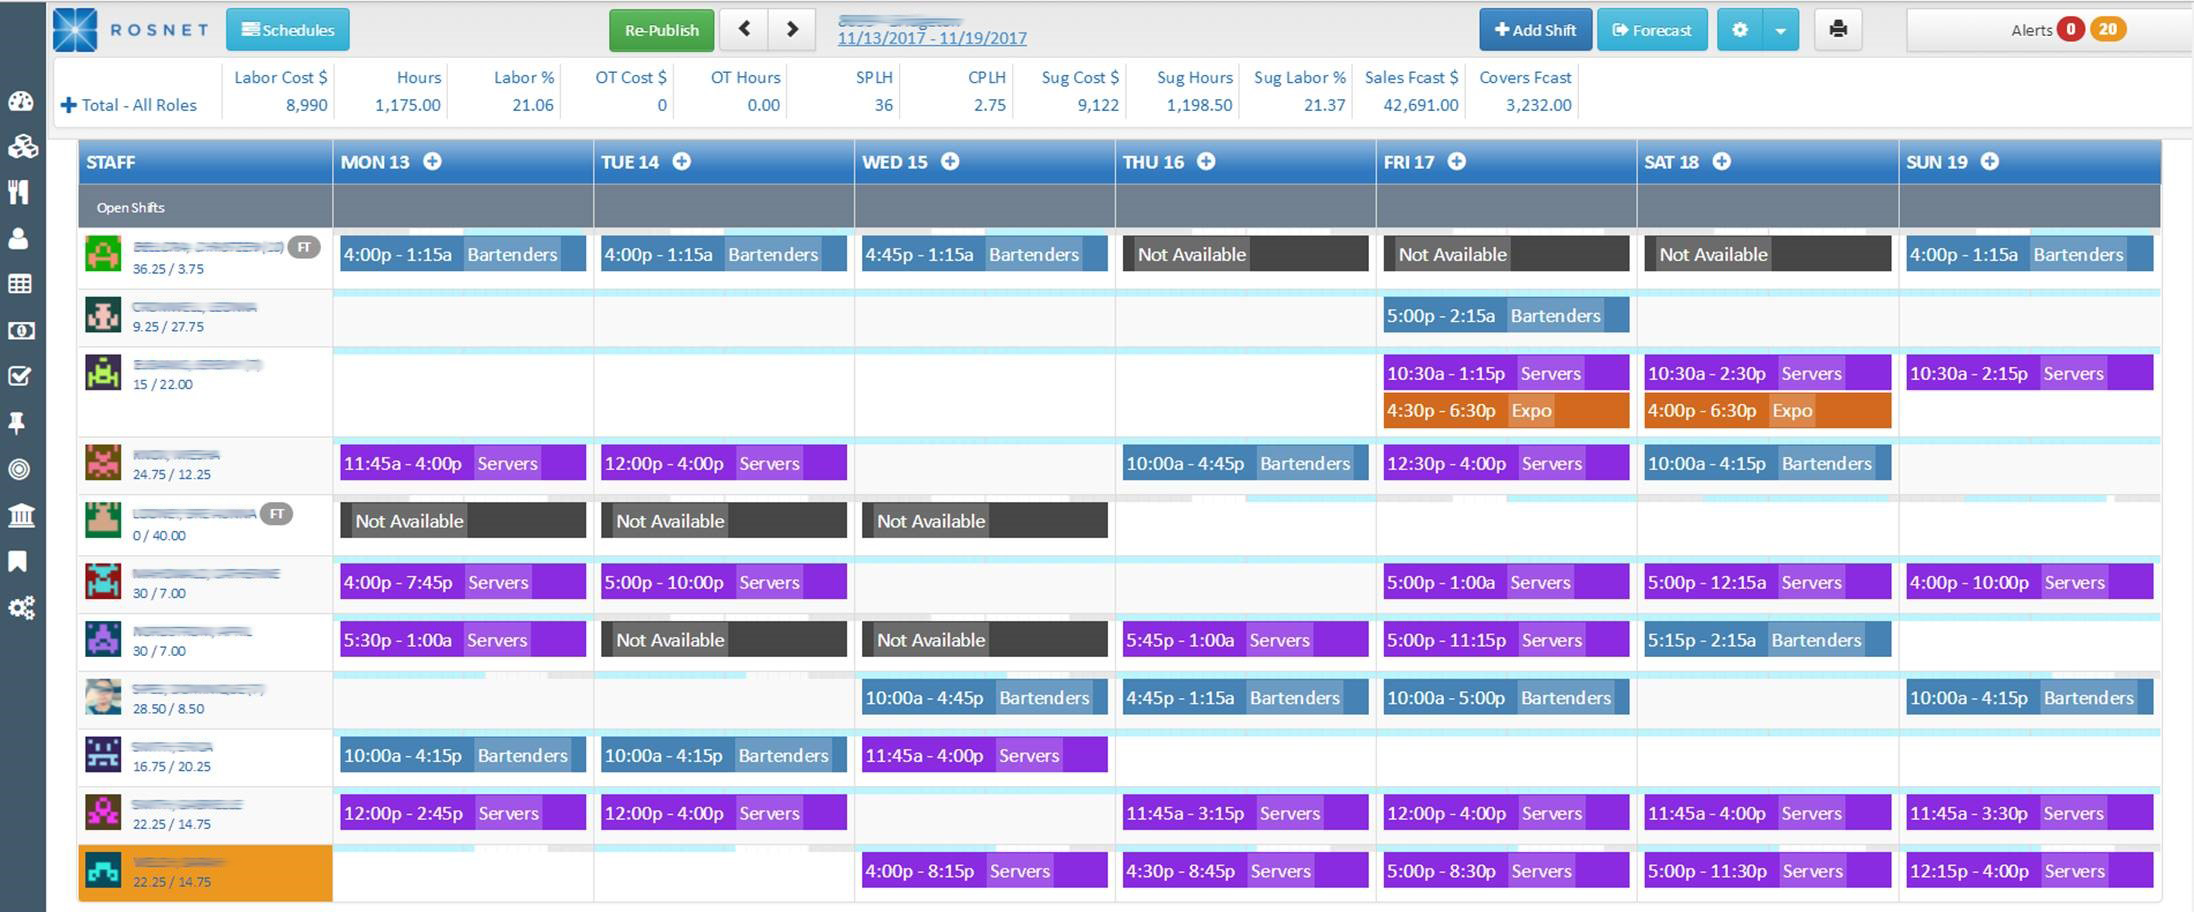The height and width of the screenshot is (912, 2194).
Task: Open the user profile icon in sidebar
Action: coord(19,238)
